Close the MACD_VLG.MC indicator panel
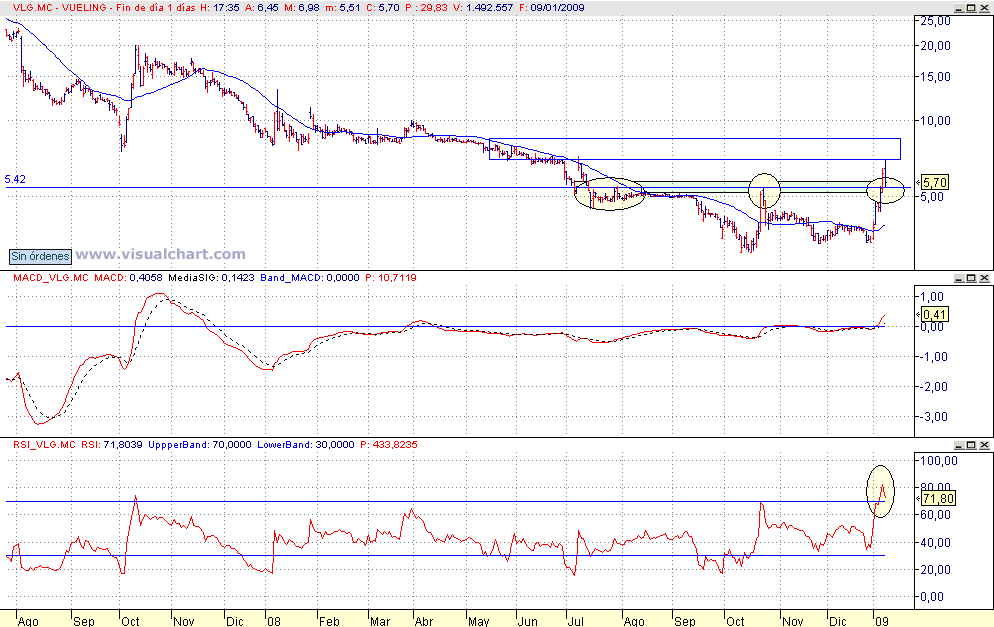Viewport: 994px width, 627px height. point(984,278)
